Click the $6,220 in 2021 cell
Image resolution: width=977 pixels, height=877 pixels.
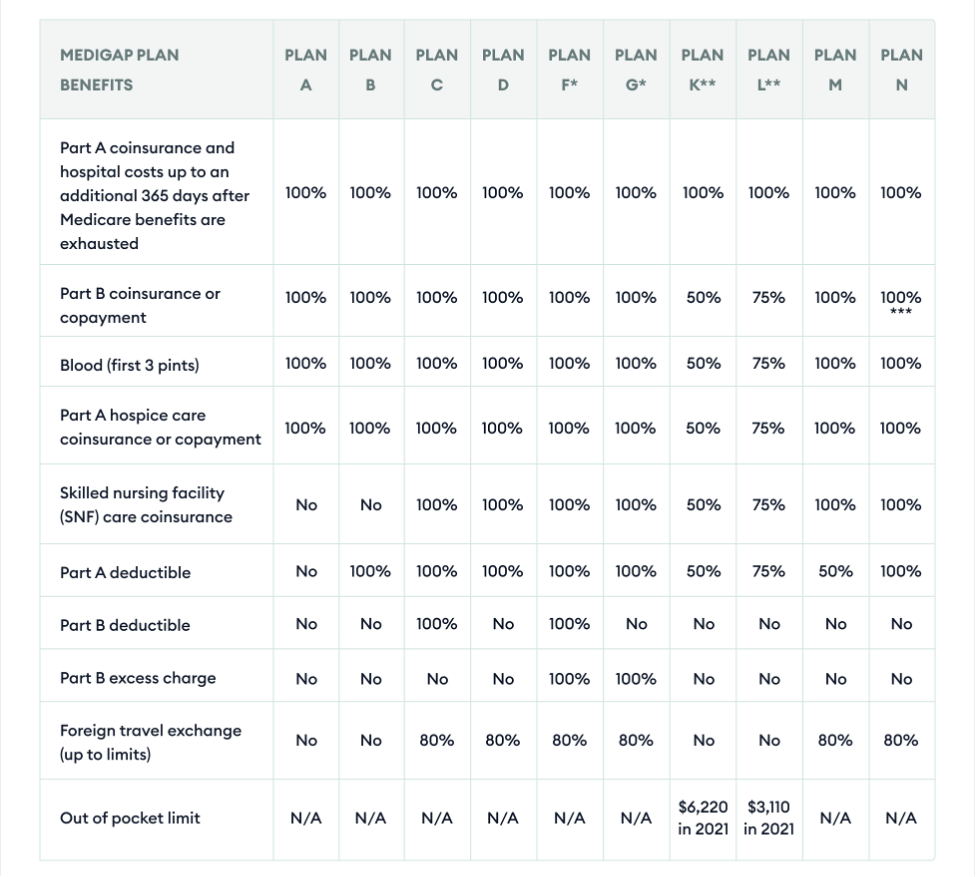703,818
